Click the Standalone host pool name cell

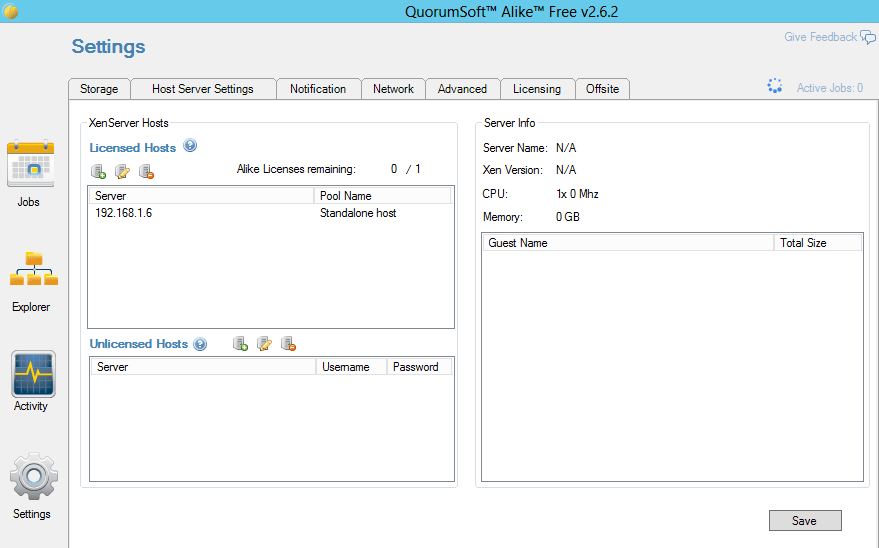[x=358, y=213]
